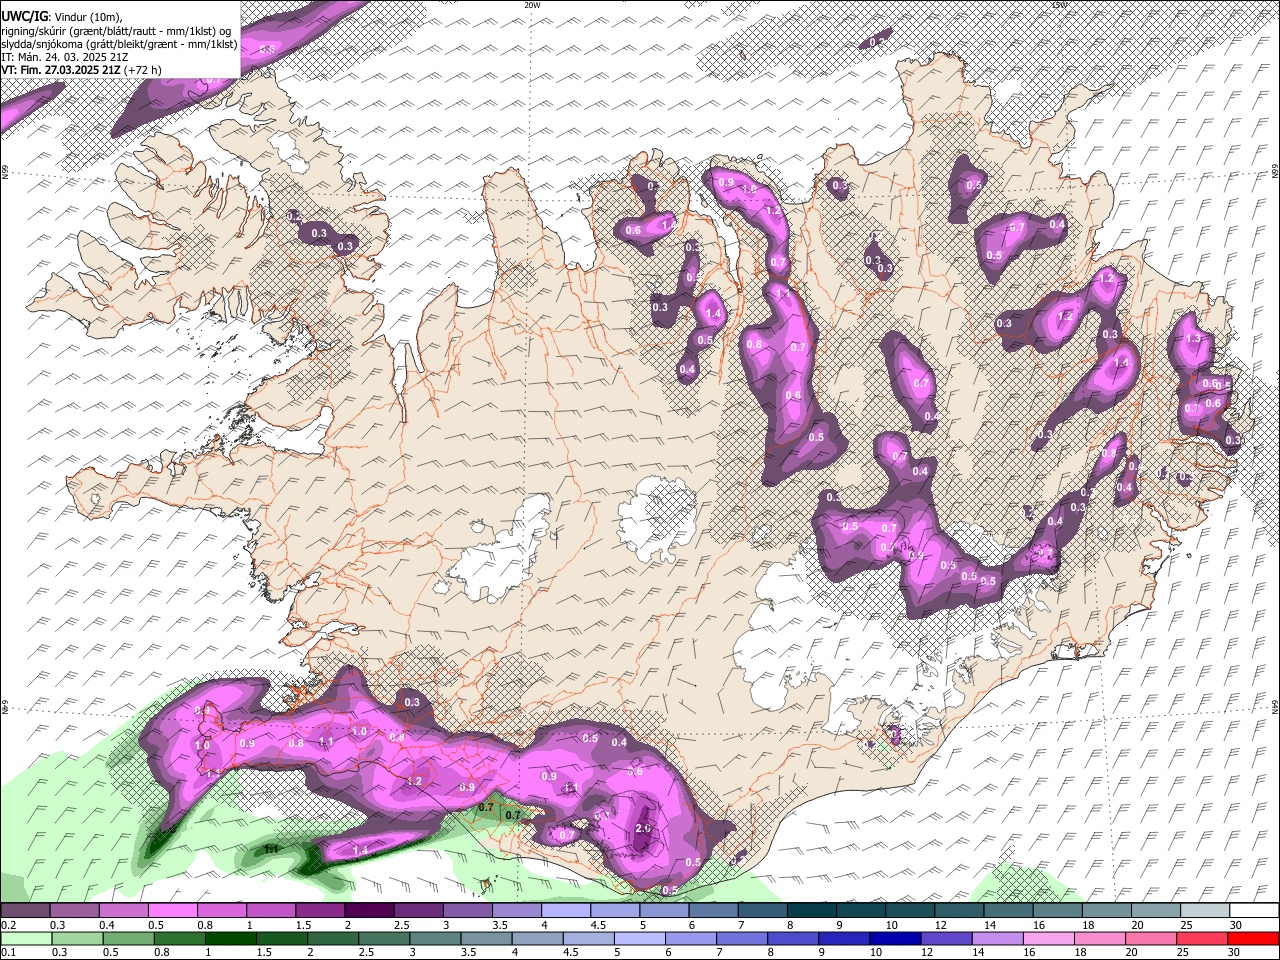Click the 'VT: Fim. 27.03.2025 21Z' valid time

click(x=61, y=70)
